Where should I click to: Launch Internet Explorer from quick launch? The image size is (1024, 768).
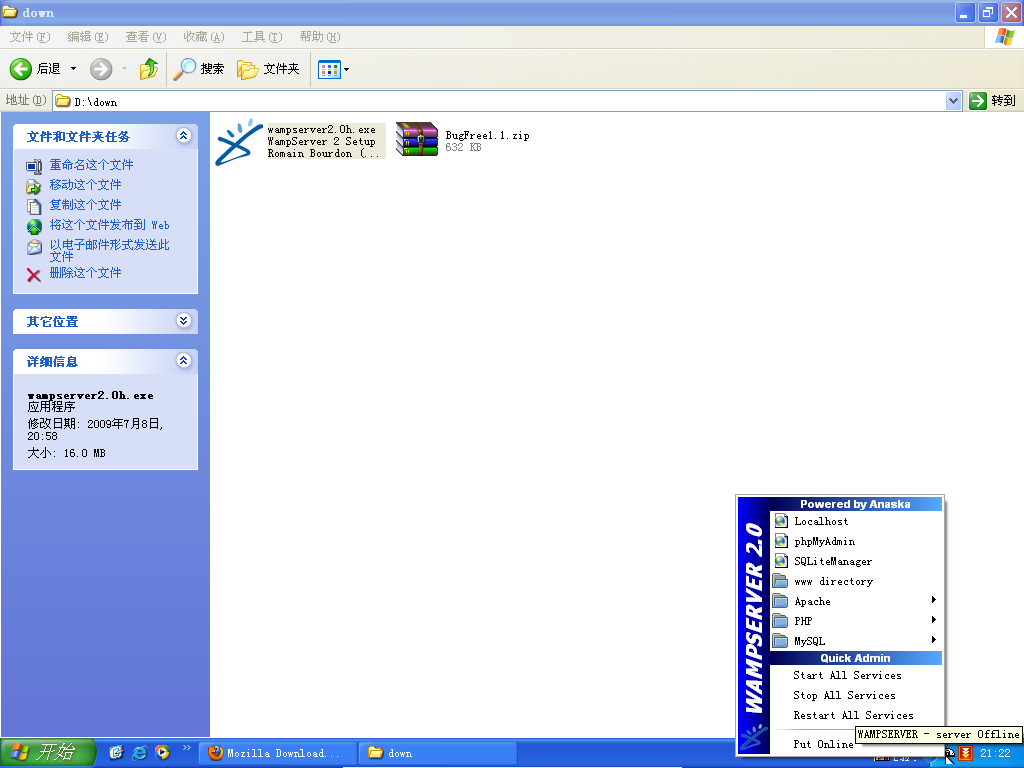tap(140, 753)
